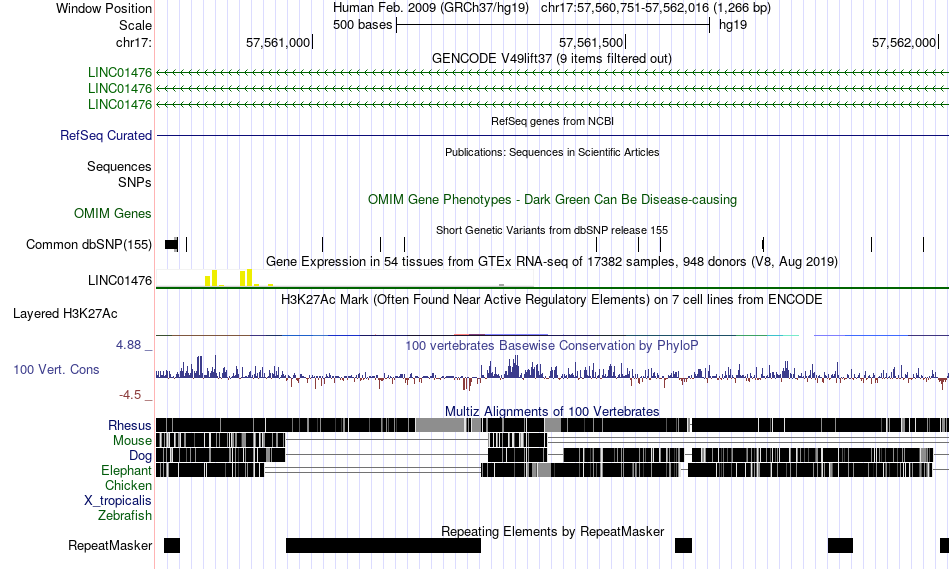This screenshot has width=950, height=569.
Task: Click the 57,562,000 ruler position
Action: click(904, 42)
